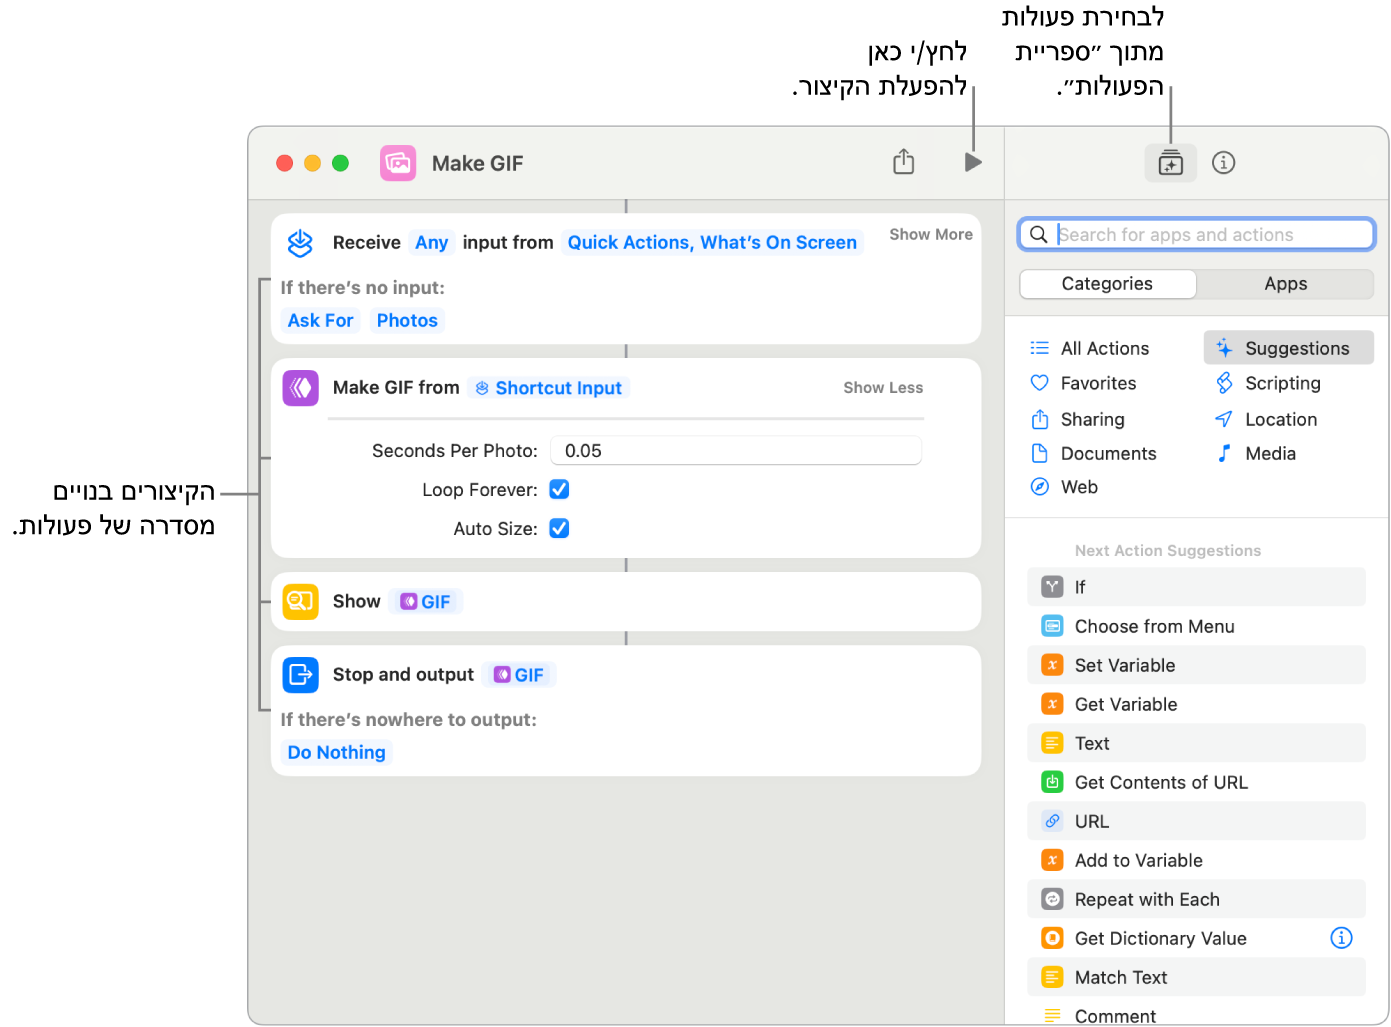
Task: Click the Make GIF title text
Action: pos(477,163)
